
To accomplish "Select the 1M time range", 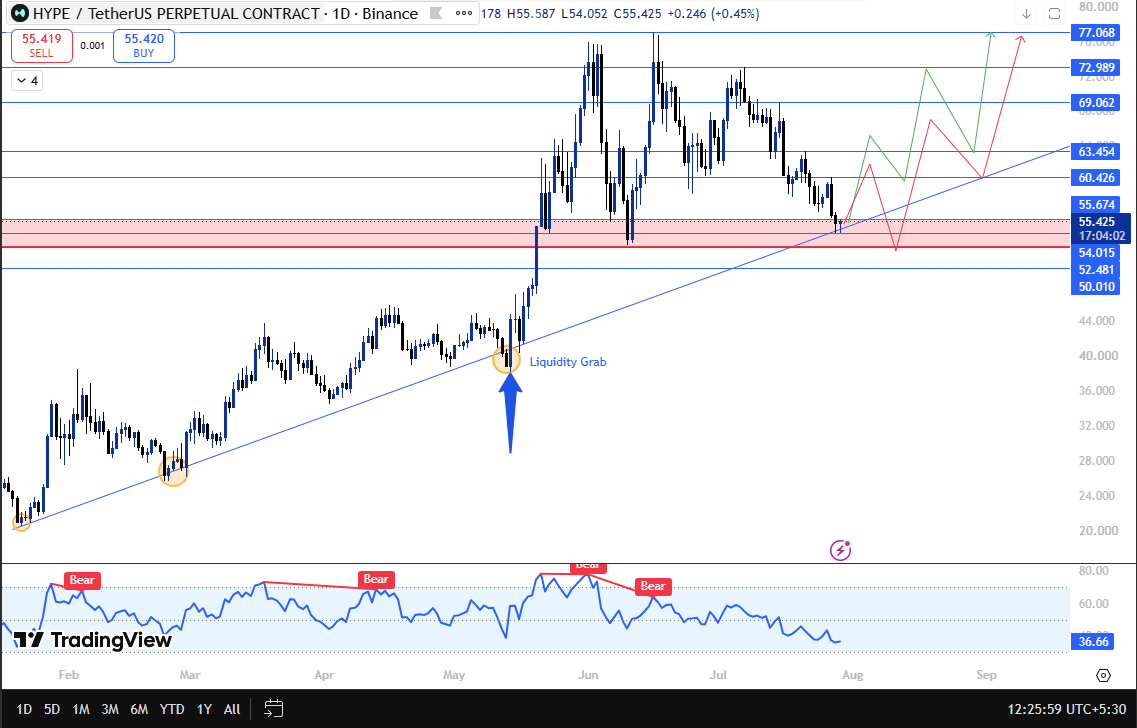I will [x=80, y=709].
